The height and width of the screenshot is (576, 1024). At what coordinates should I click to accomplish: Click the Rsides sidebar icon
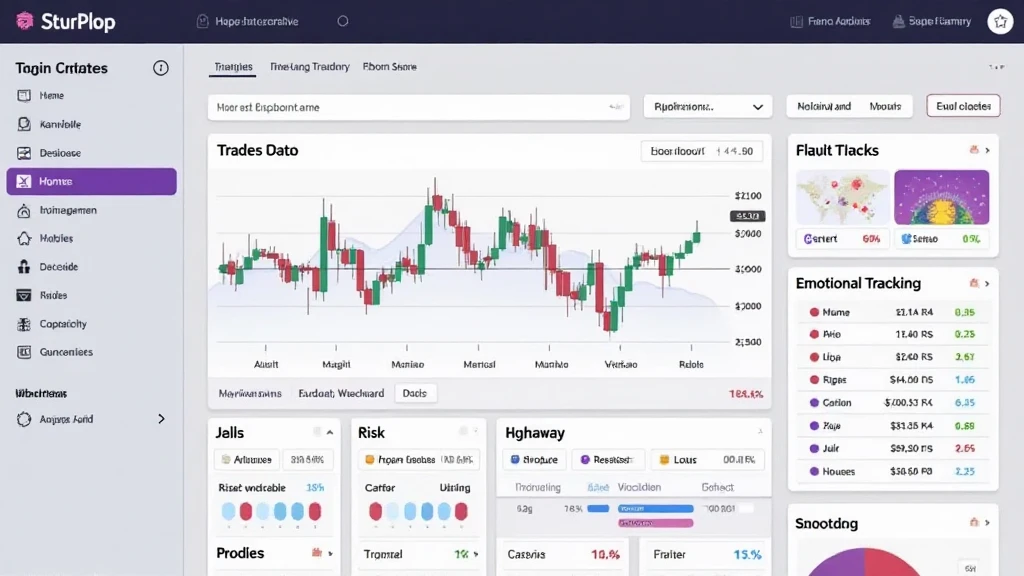coord(24,295)
